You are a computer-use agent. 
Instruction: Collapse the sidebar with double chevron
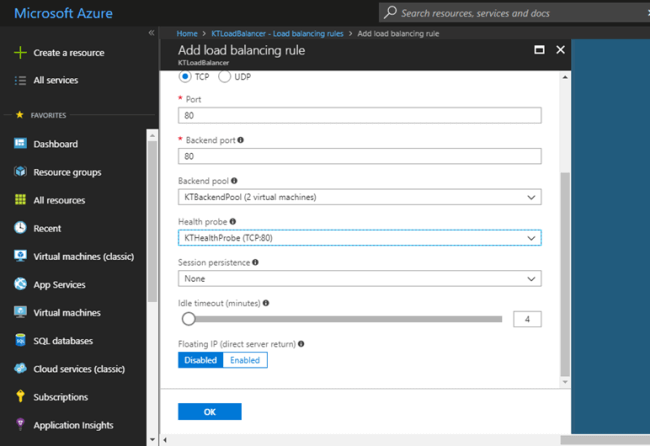tap(151, 33)
